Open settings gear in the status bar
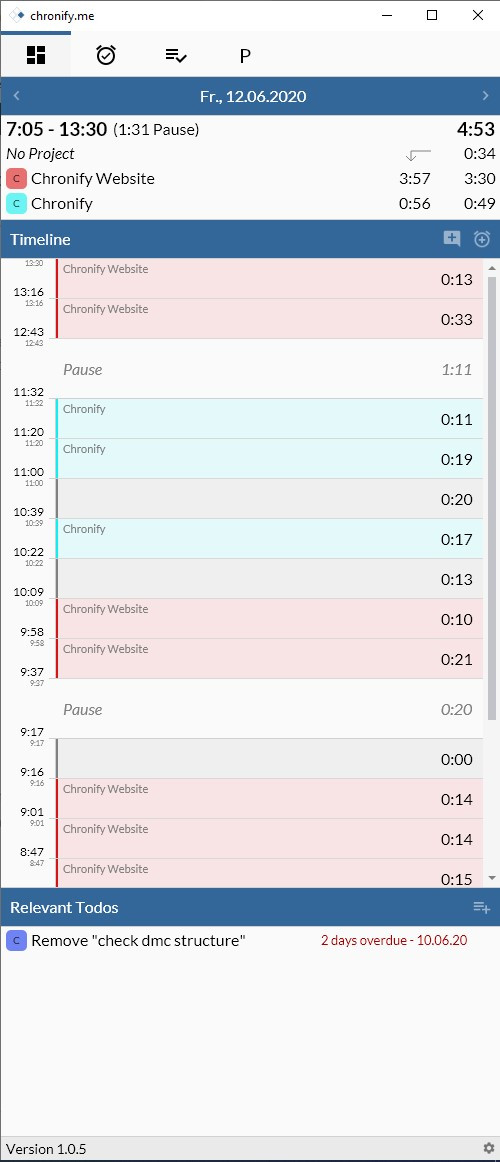 coord(488,1148)
